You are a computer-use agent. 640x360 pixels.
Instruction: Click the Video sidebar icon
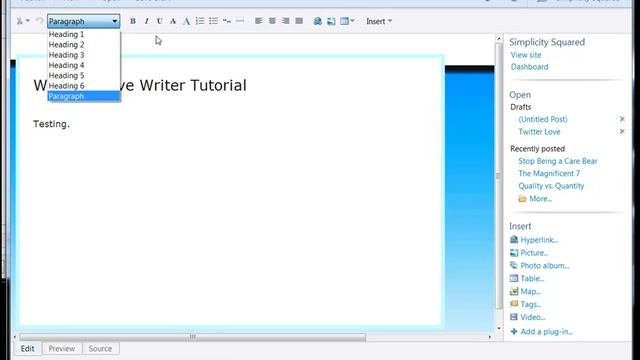click(514, 317)
